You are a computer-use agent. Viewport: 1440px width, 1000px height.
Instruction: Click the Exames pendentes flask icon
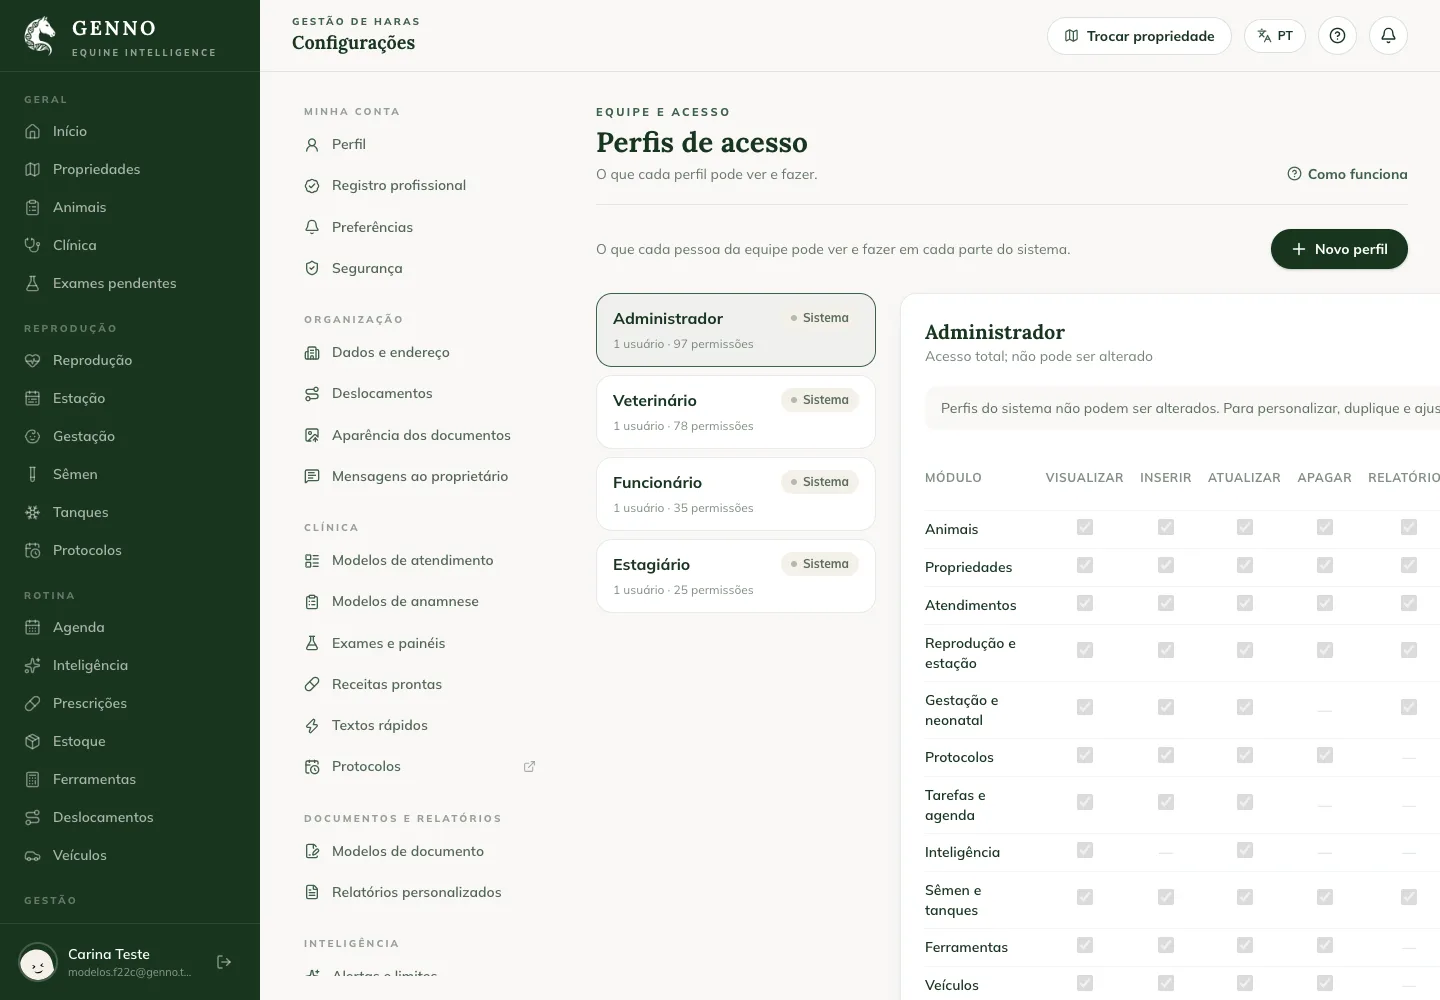point(33,283)
